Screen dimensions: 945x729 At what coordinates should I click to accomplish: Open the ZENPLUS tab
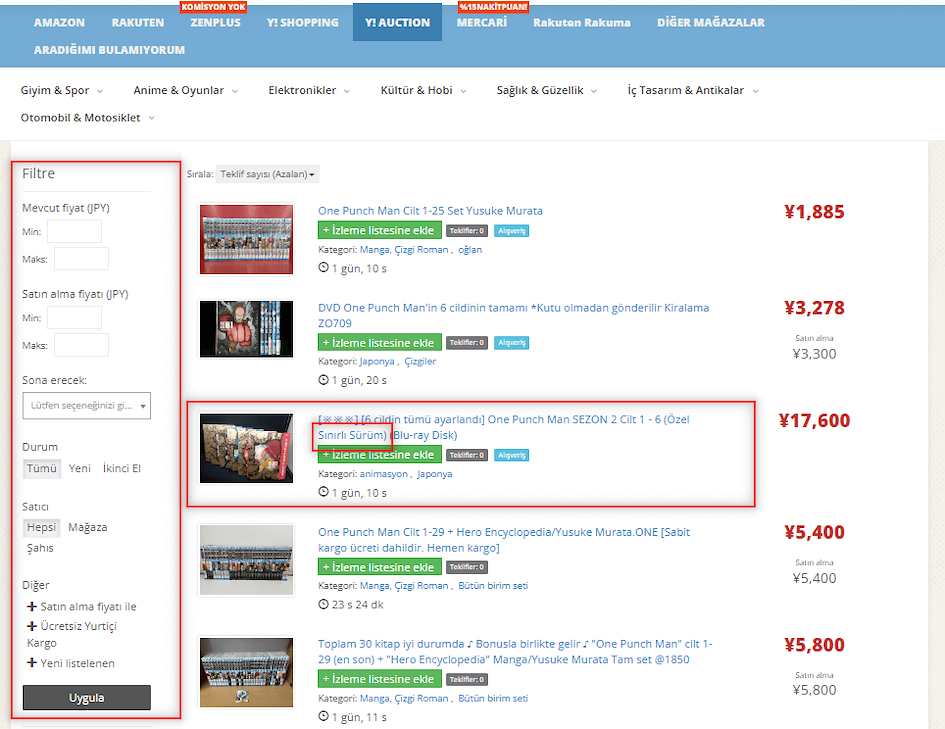(215, 23)
